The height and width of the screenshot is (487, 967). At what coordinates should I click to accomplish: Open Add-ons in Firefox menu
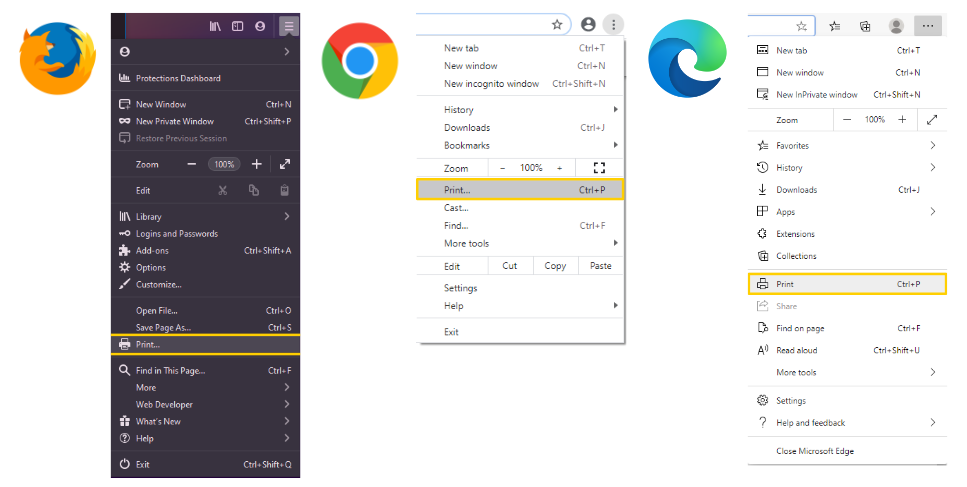(205, 251)
